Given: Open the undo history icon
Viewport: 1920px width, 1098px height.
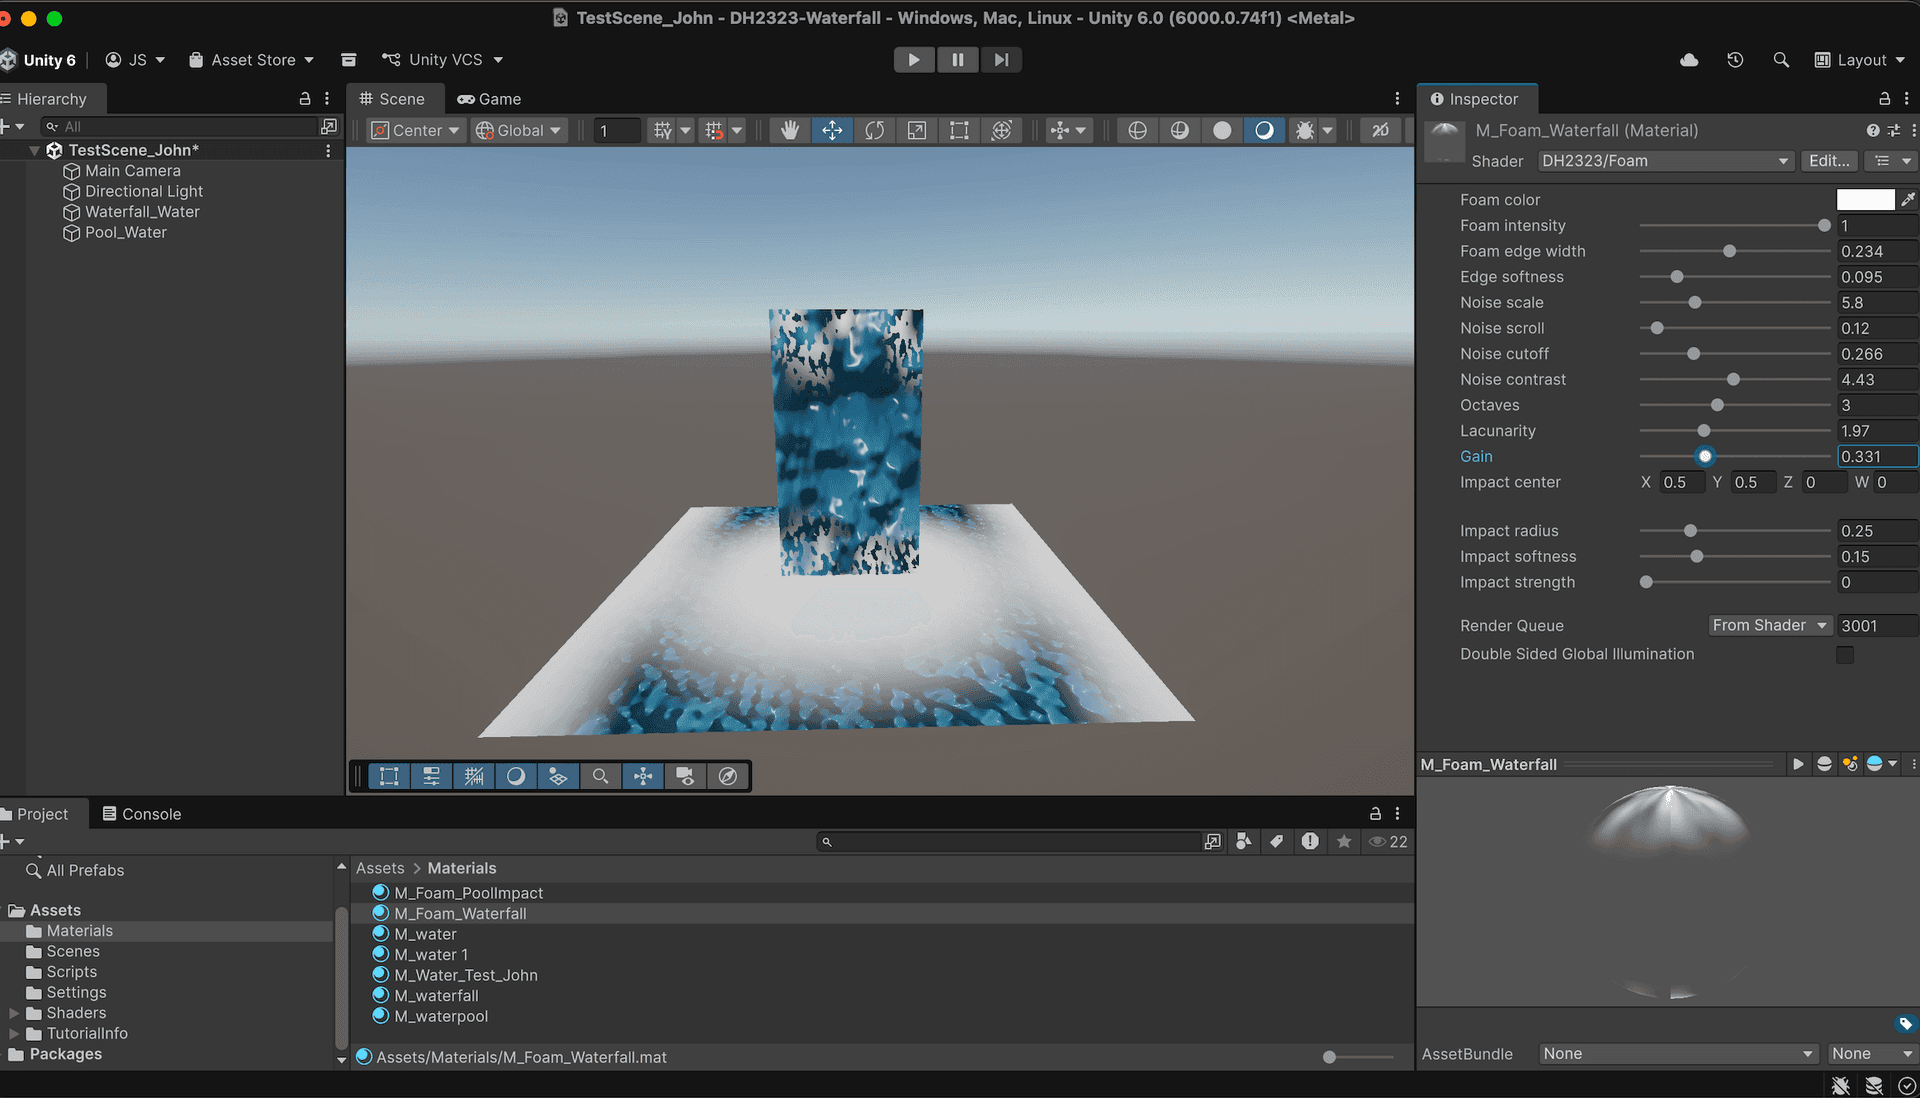Looking at the screenshot, I should click(x=1735, y=60).
